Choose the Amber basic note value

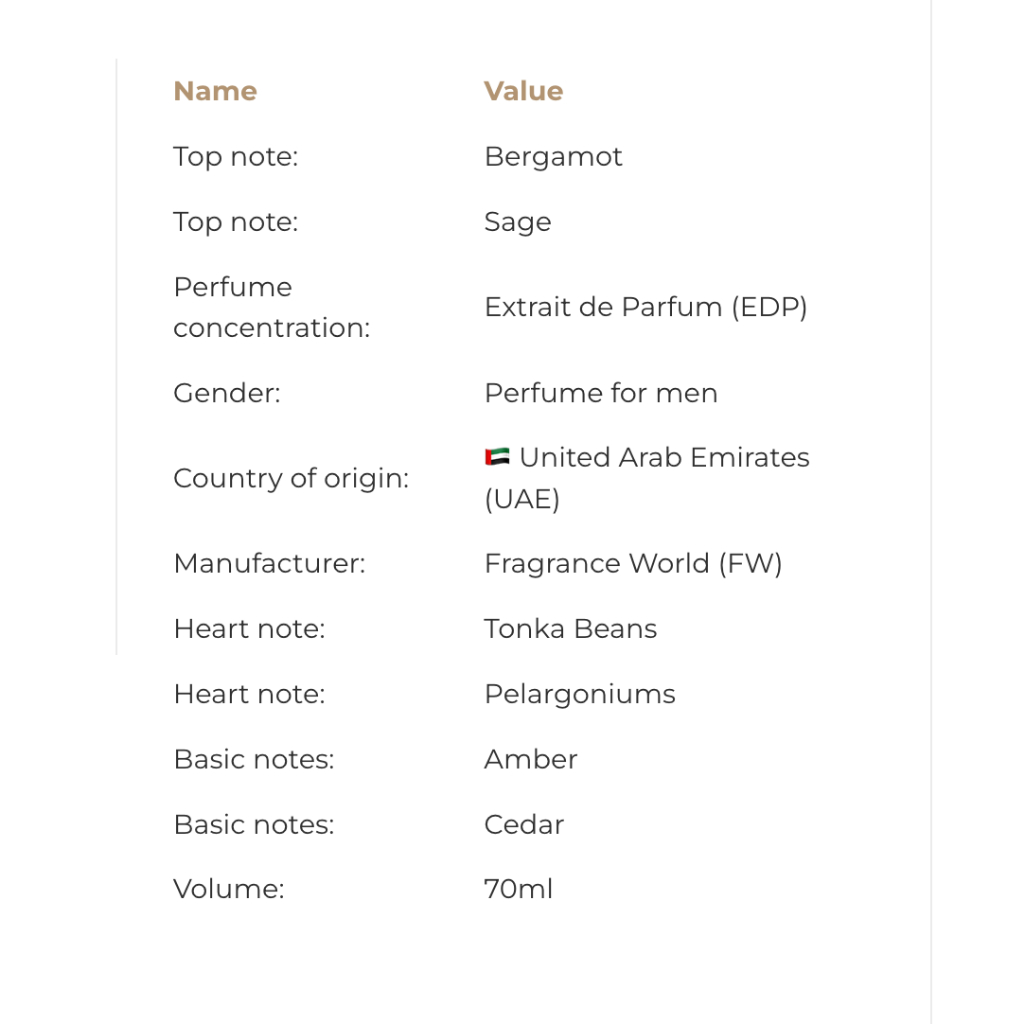click(530, 759)
